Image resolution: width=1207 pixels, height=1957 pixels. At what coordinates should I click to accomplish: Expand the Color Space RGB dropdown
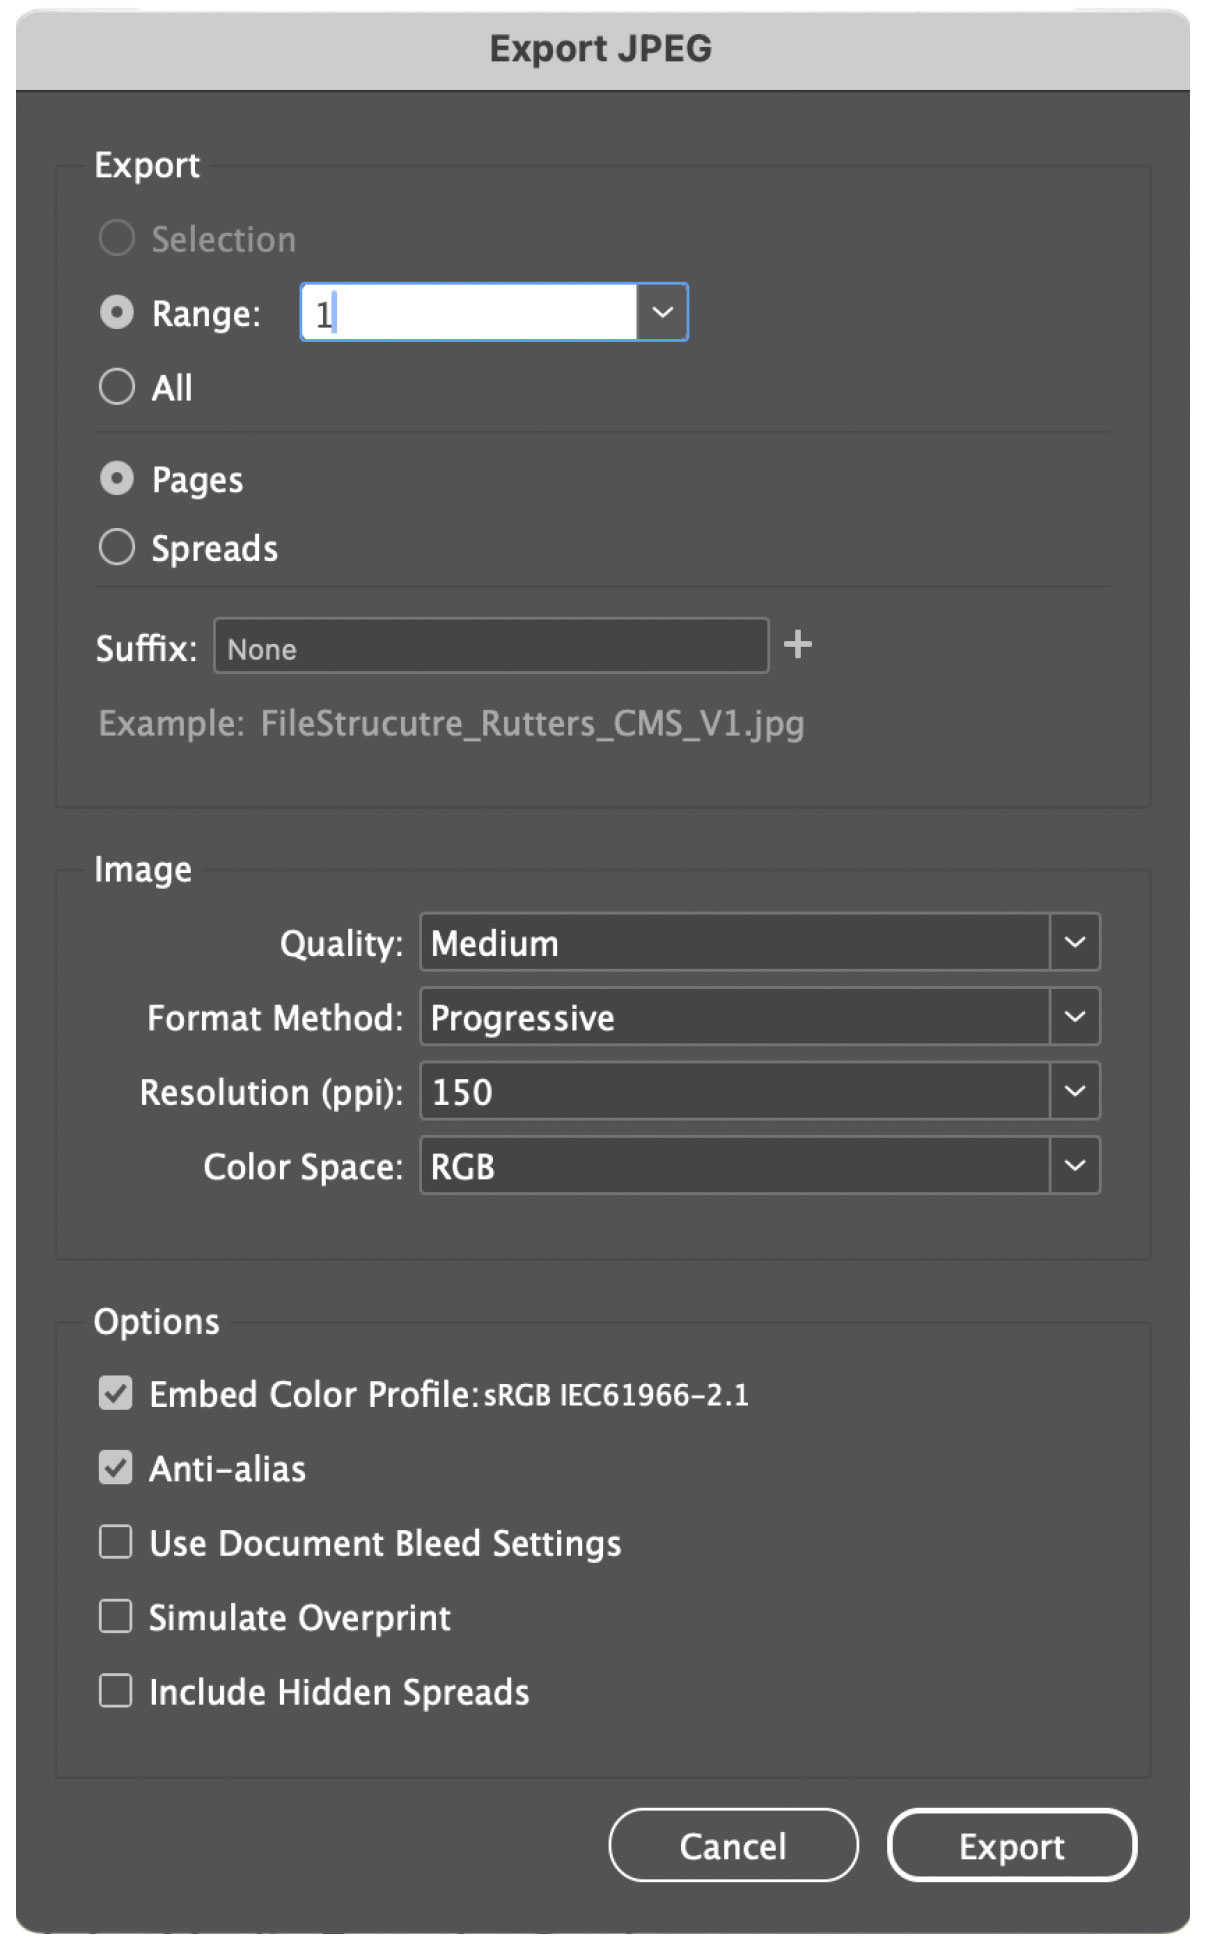(760, 1166)
